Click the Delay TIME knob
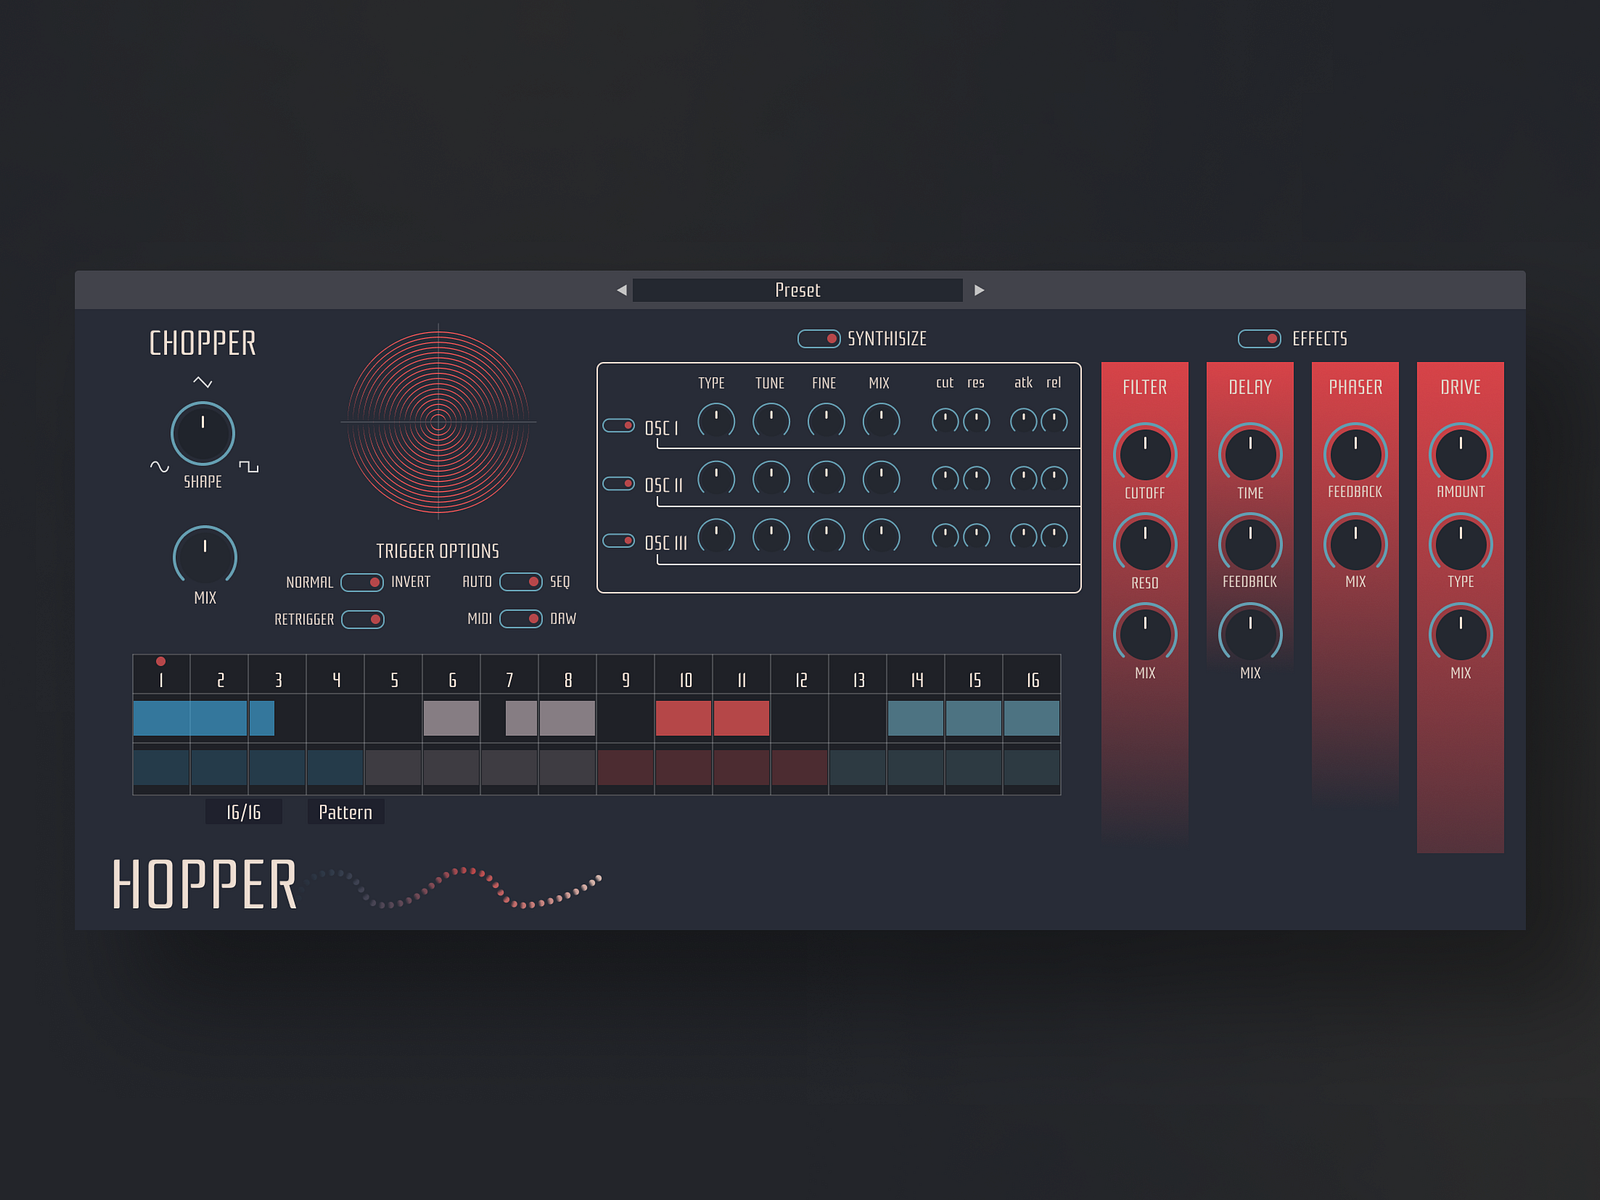The width and height of the screenshot is (1600, 1200). point(1250,455)
